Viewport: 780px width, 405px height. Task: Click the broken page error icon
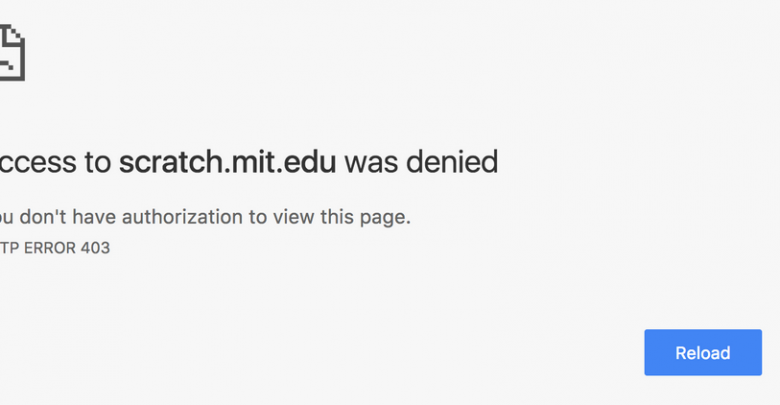tap(12, 52)
